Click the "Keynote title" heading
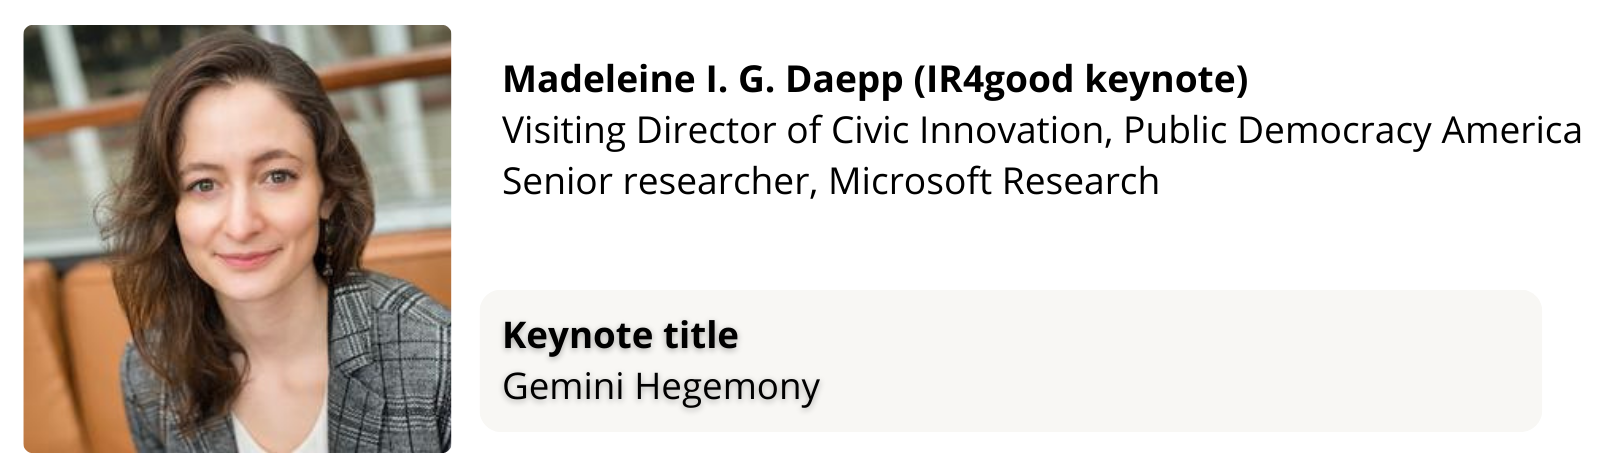The width and height of the screenshot is (1600, 475). click(x=620, y=335)
